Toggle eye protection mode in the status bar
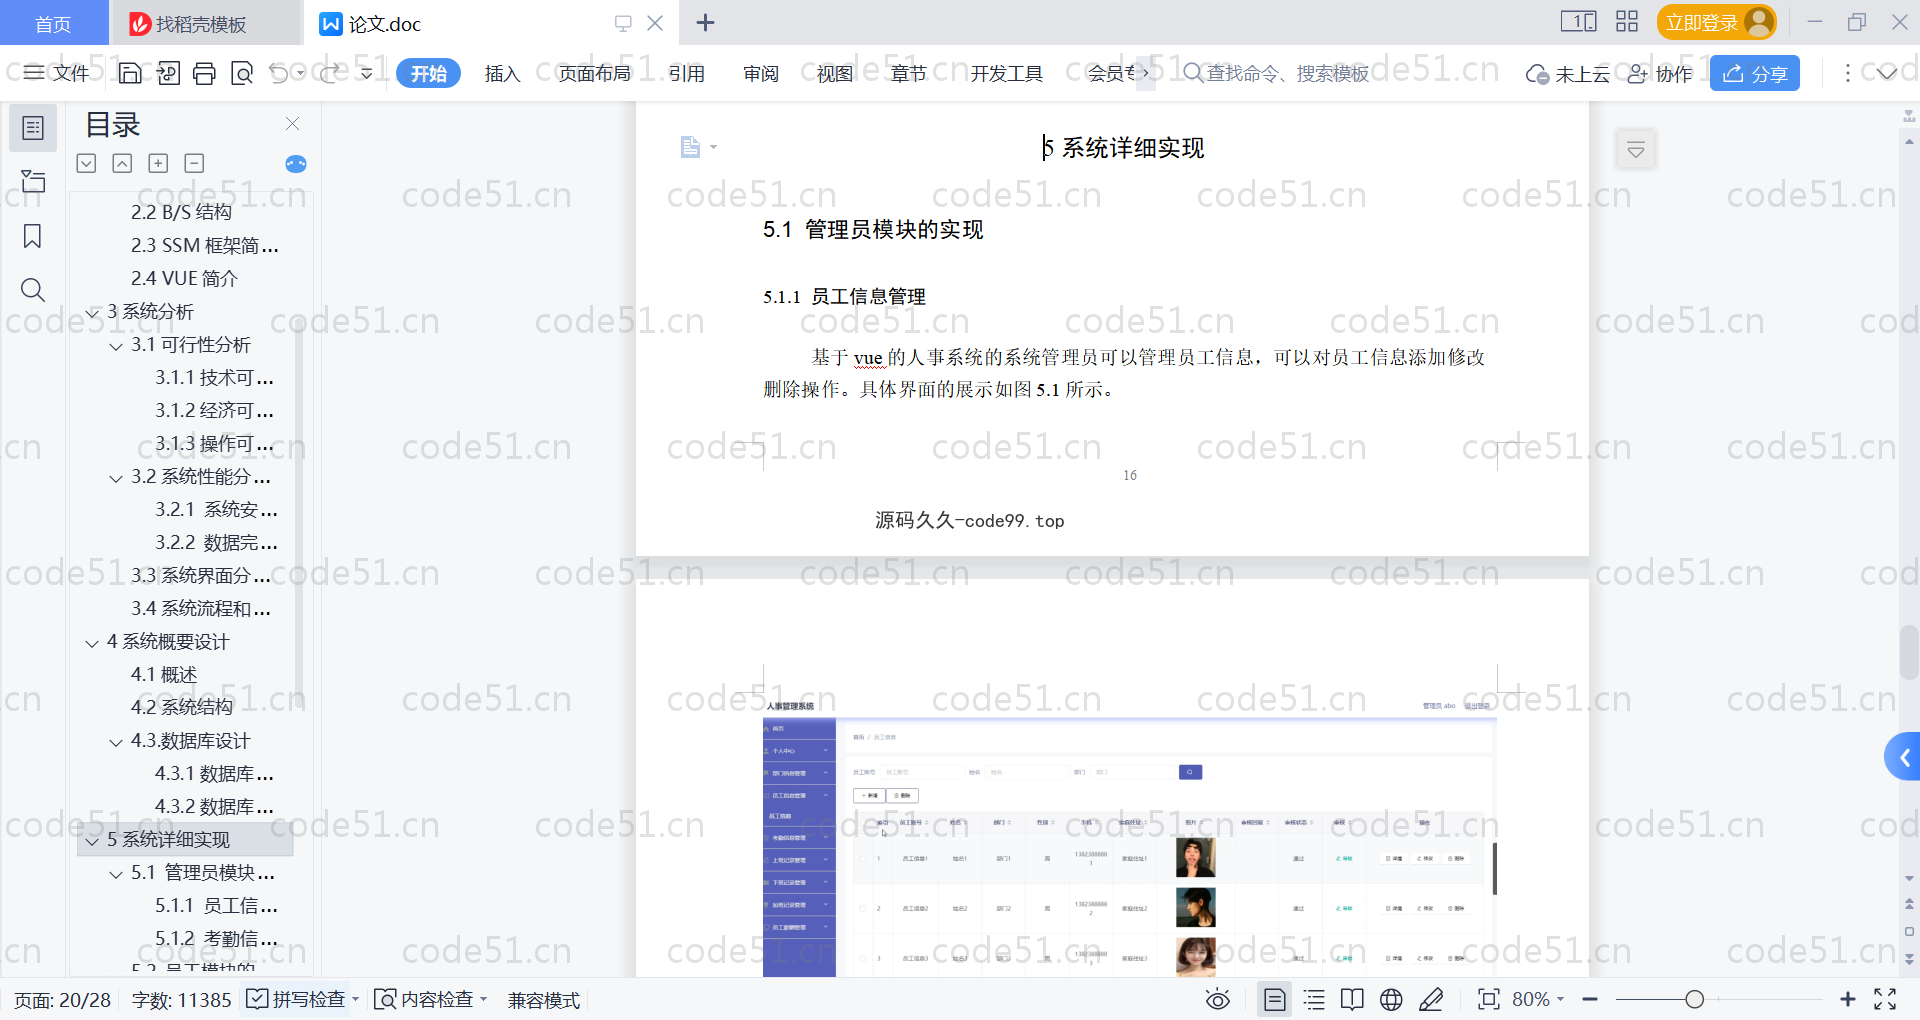Screen dimensions: 1920x1020 [x=1217, y=999]
